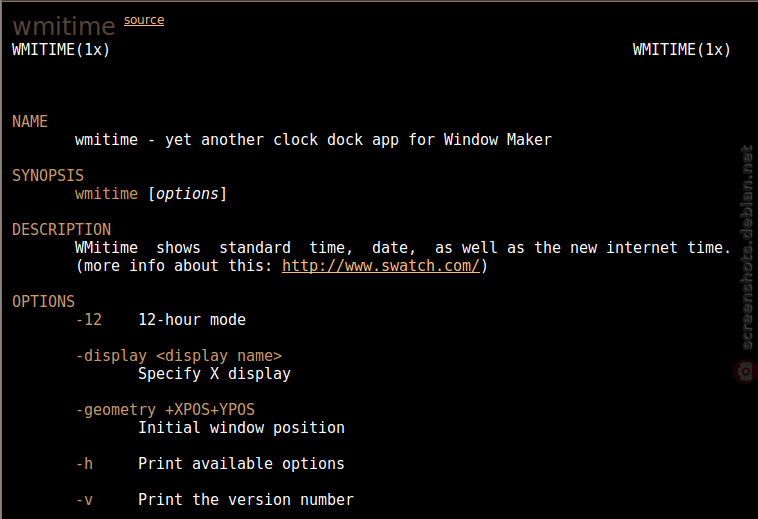Click the screenshots.debian.net watermark text
The image size is (758, 519).
(x=747, y=247)
